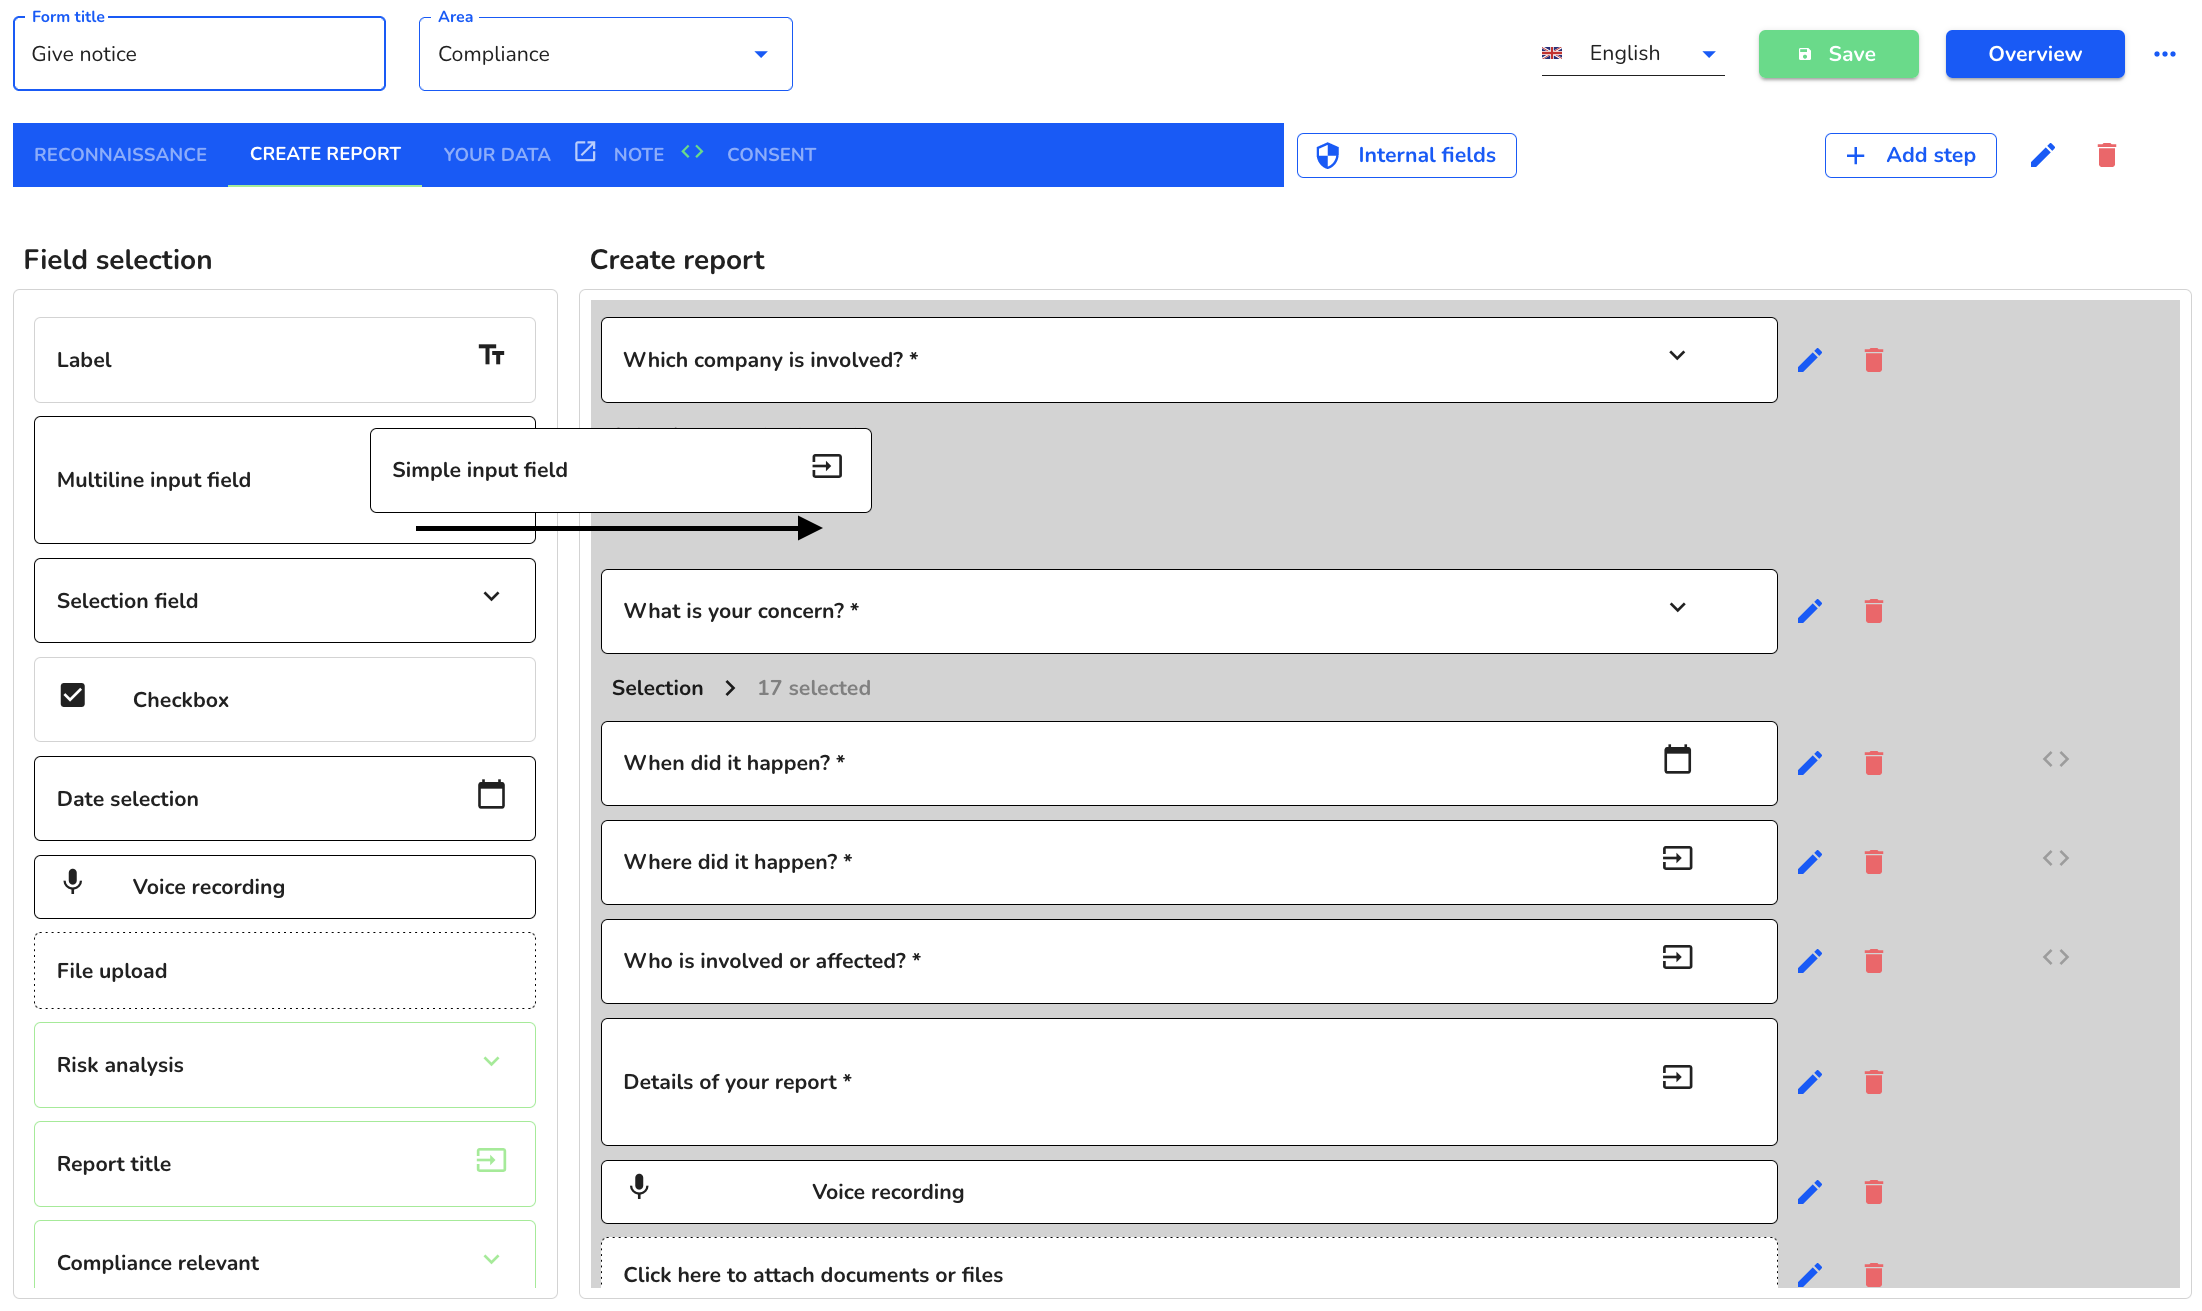Viewport: 2202px width, 1311px height.
Task: Delete the Voice recording field in report
Action: pyautogui.click(x=1873, y=1192)
